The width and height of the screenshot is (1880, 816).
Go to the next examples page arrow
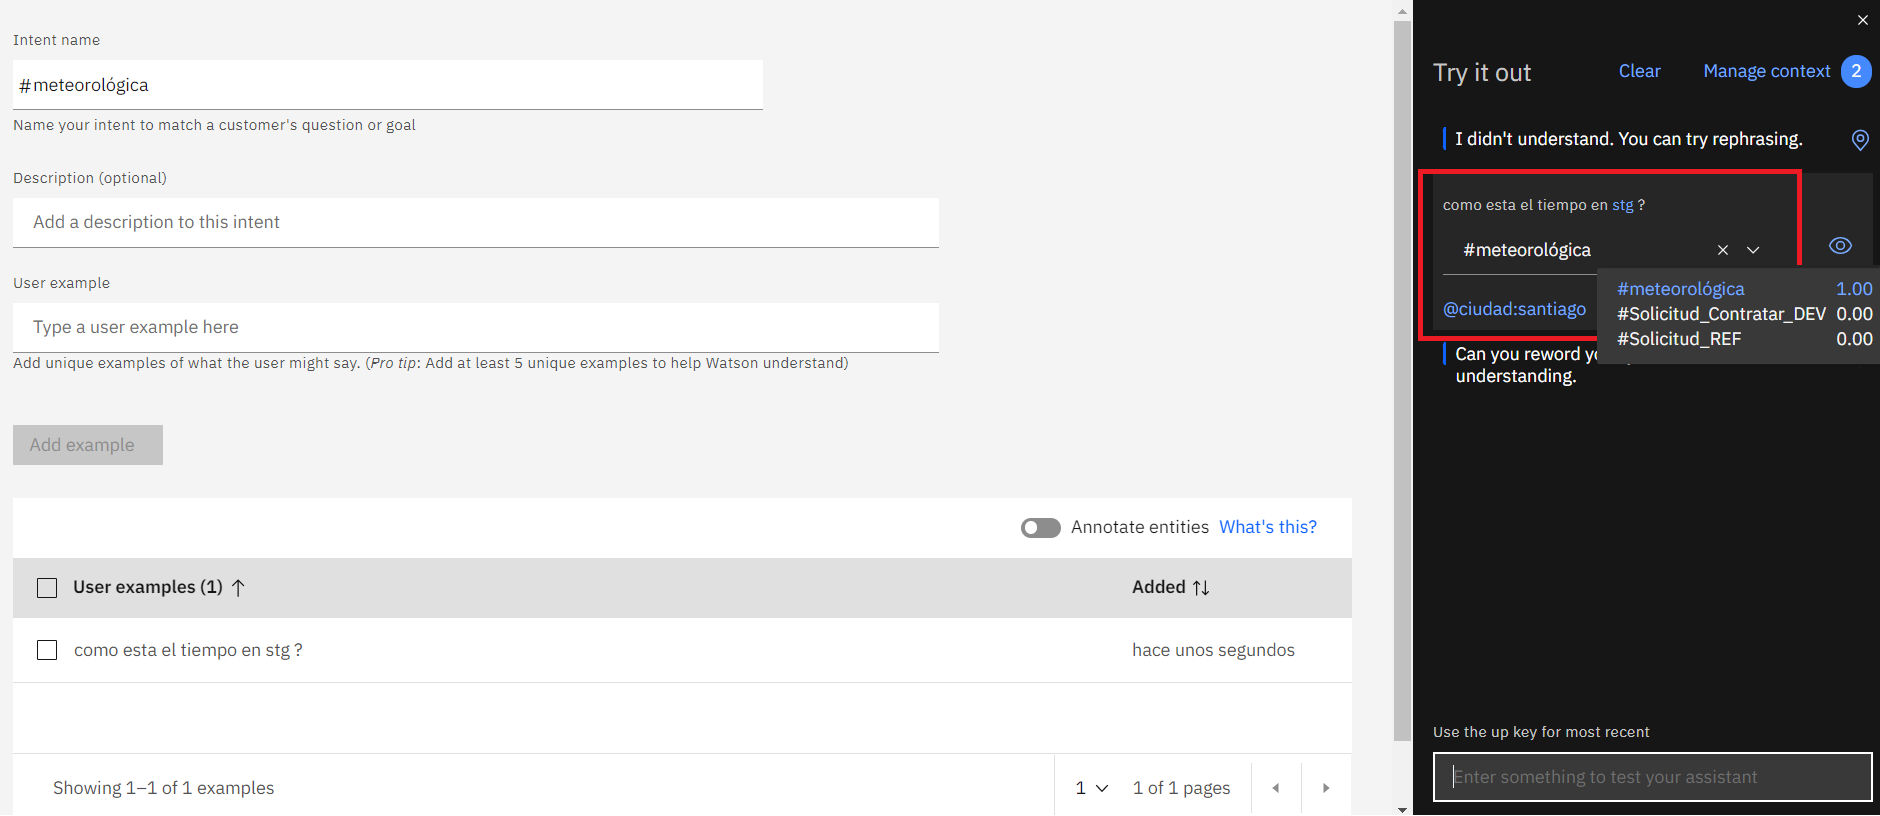[x=1326, y=788]
